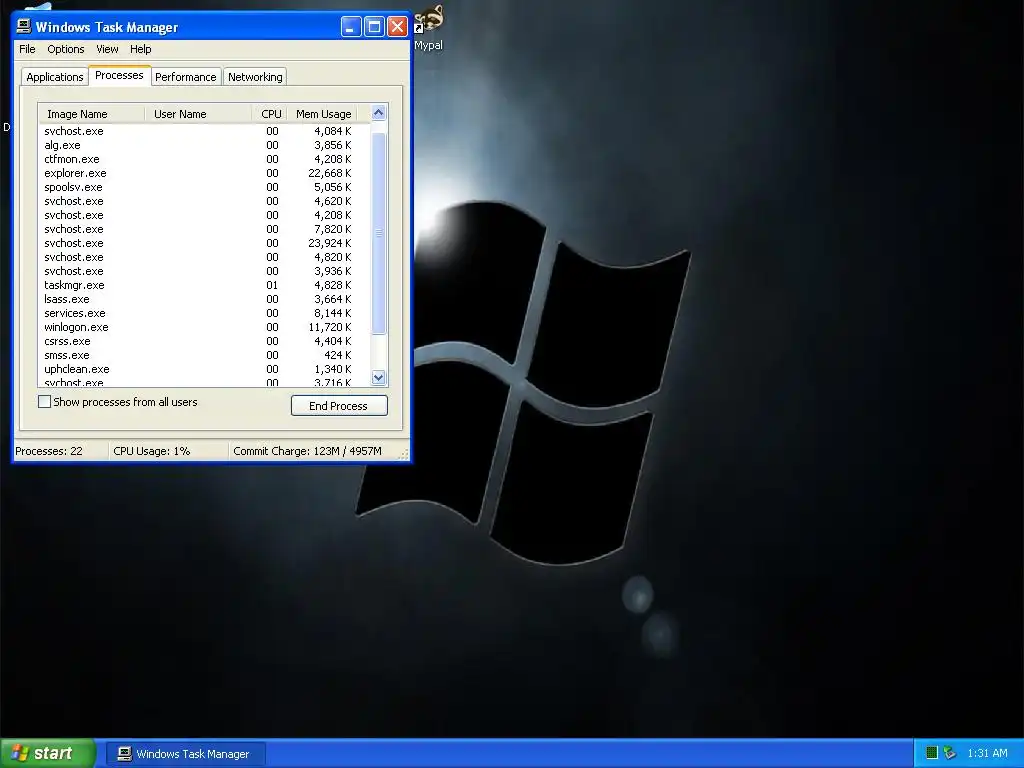This screenshot has width=1024, height=768.
Task: Close the Windows Task Manager window
Action: click(397, 27)
